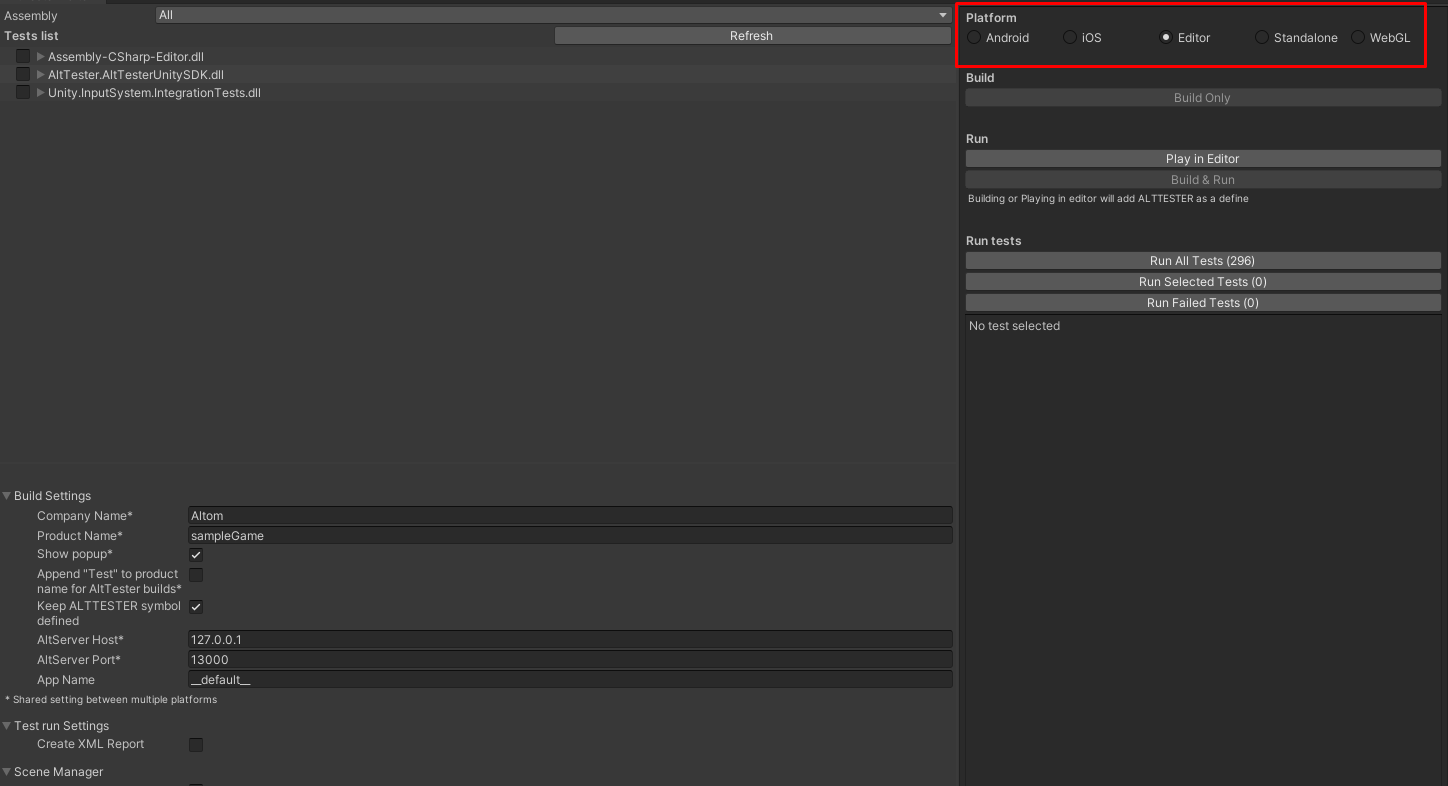
Task: Collapse the Test run Settings foldout
Action: [x=7, y=725]
